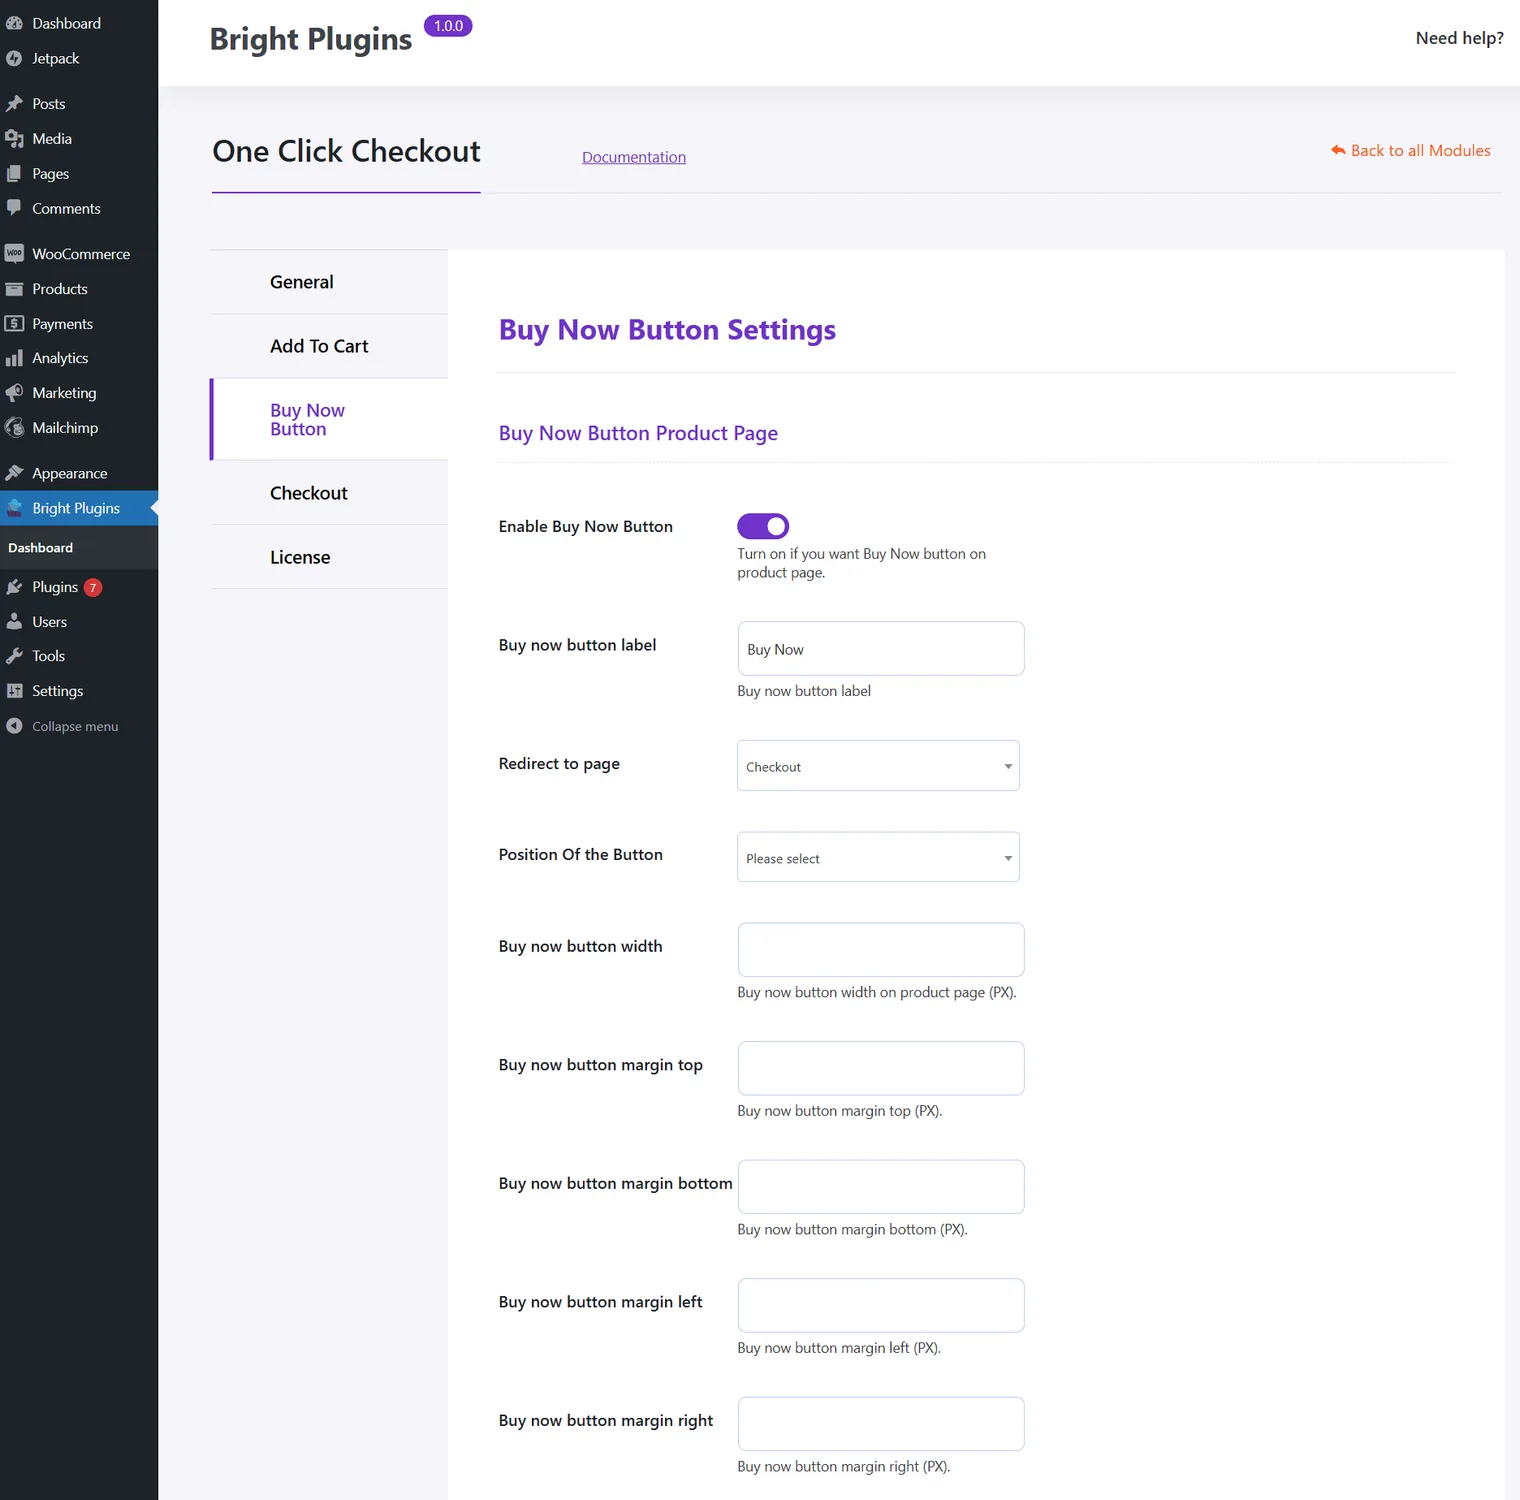Open WooCommerce menu item
Image resolution: width=1520 pixels, height=1500 pixels.
click(79, 254)
